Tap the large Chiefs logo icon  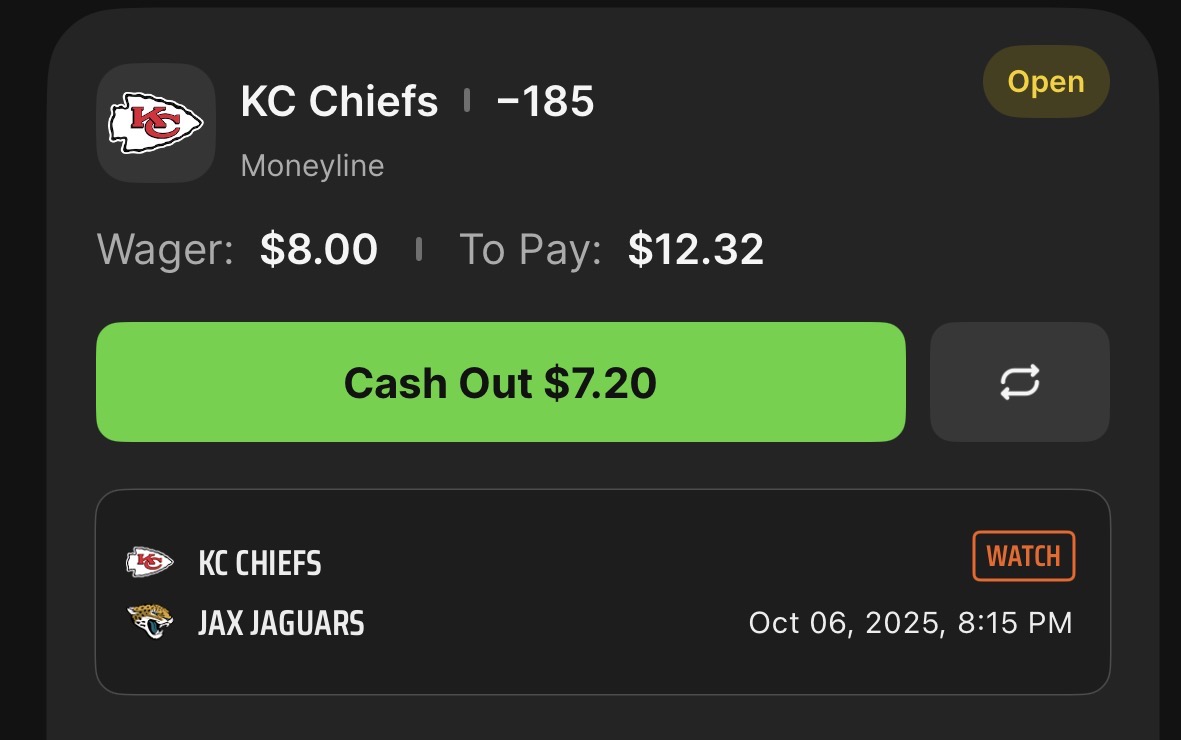[155, 123]
